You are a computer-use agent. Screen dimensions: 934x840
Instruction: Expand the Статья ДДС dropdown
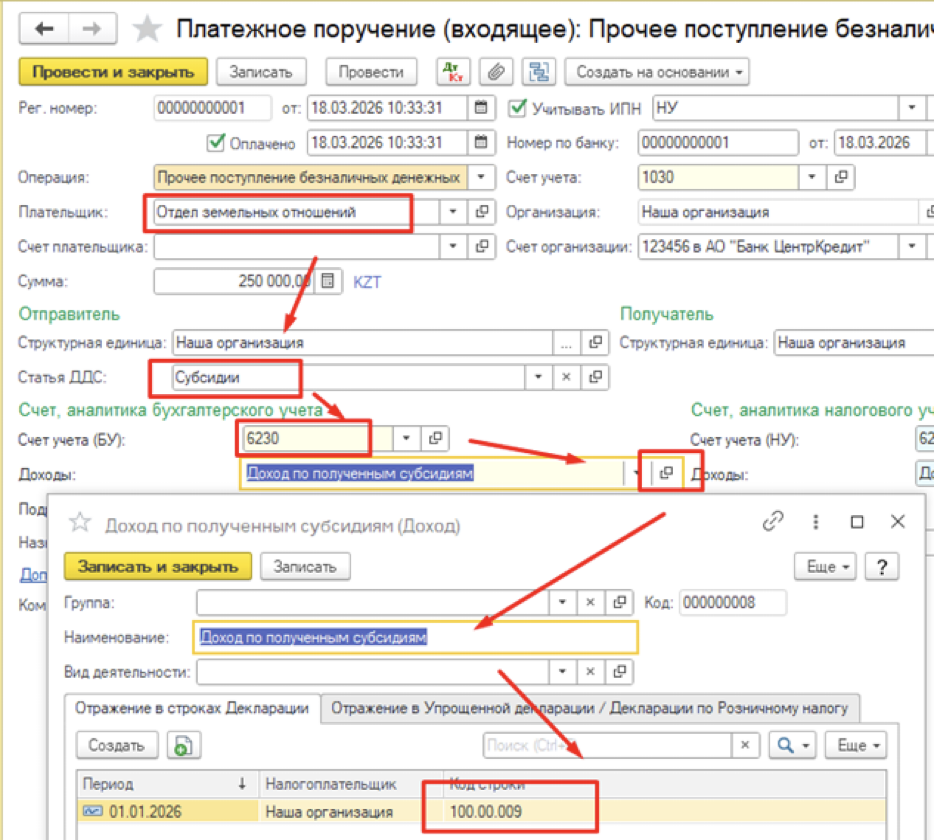point(540,377)
